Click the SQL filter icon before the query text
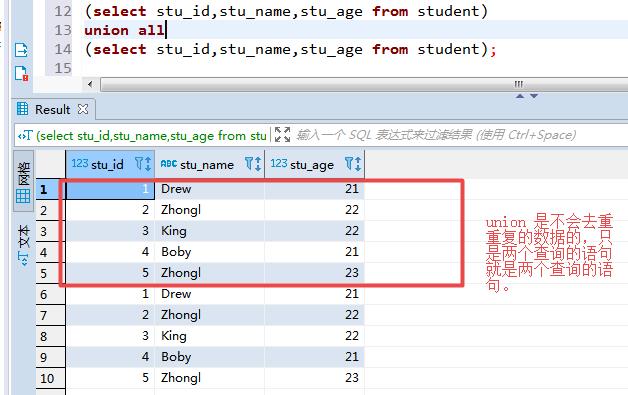Image resolution: width=628 pixels, height=395 pixels. coord(25,136)
